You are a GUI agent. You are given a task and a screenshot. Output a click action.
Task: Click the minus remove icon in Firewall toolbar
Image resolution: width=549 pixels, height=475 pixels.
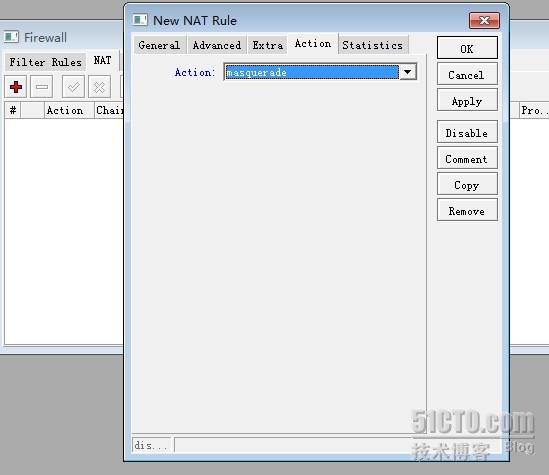coord(42,86)
